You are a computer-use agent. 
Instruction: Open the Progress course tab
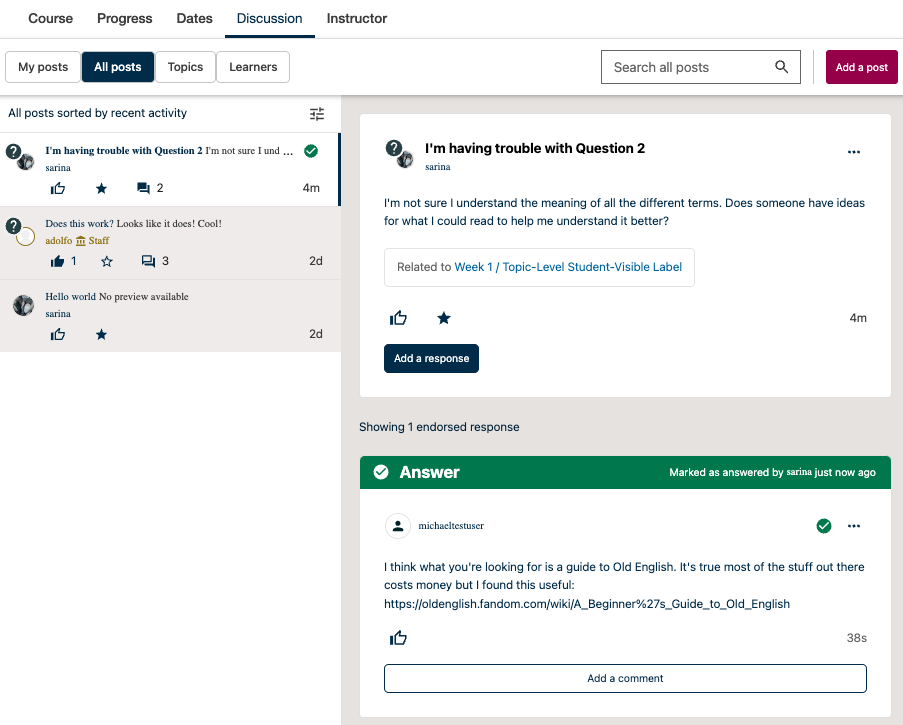pos(125,18)
